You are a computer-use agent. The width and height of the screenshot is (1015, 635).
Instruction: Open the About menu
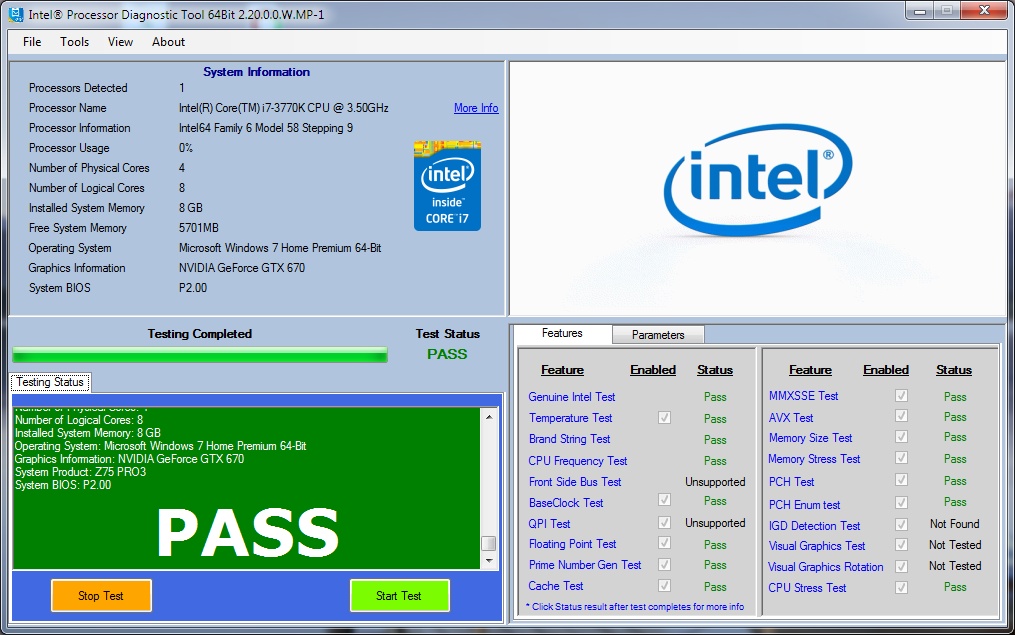(x=168, y=41)
